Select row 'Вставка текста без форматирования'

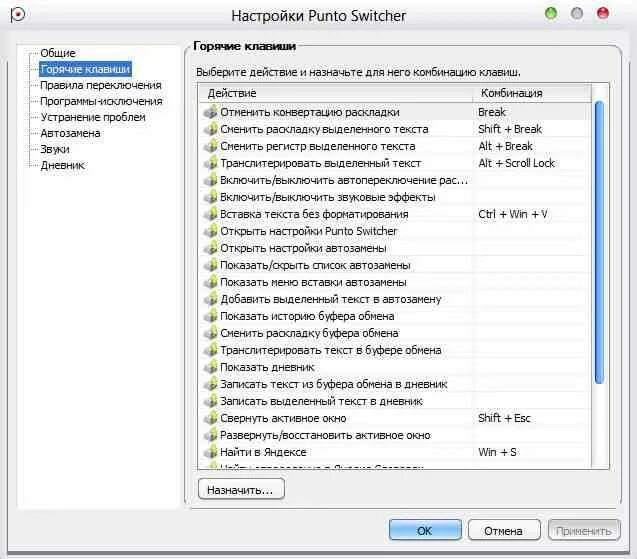[x=393, y=214]
